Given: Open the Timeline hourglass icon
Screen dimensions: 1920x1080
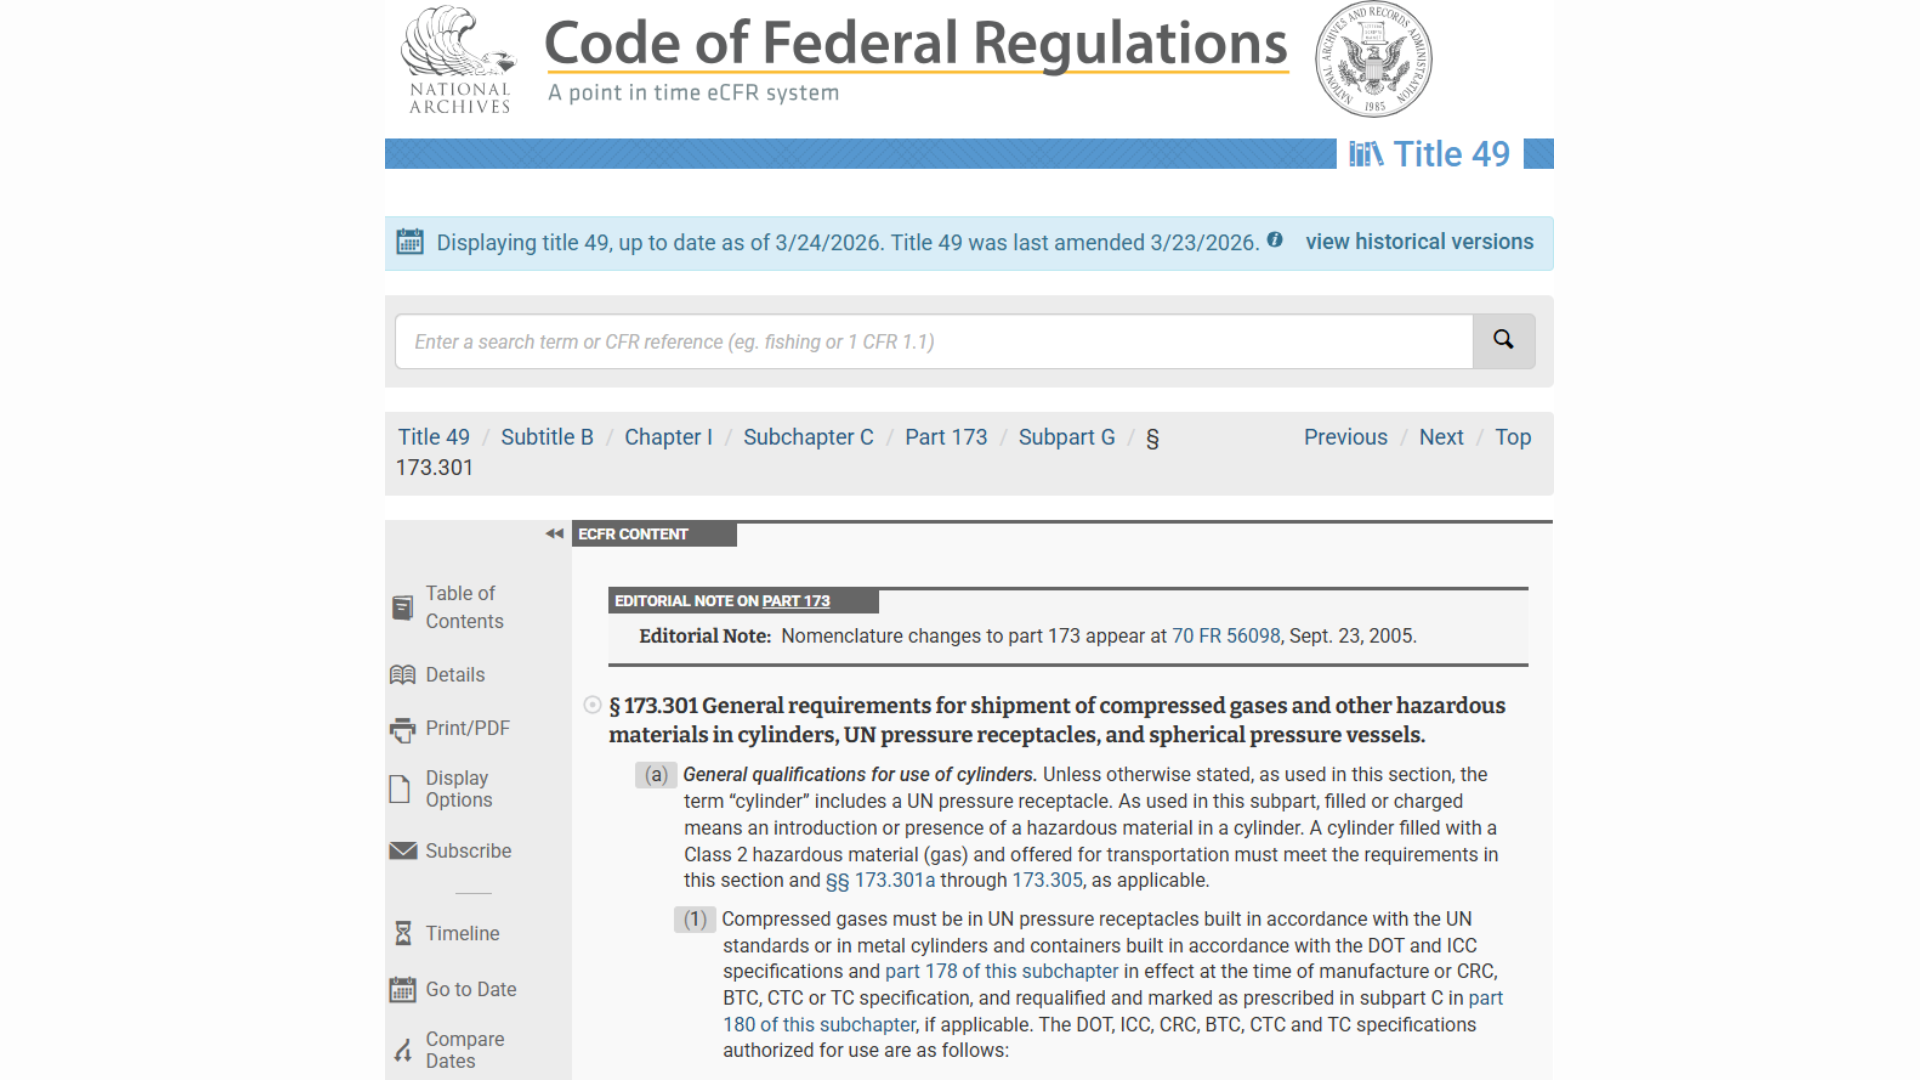Looking at the screenshot, I should click(x=403, y=933).
